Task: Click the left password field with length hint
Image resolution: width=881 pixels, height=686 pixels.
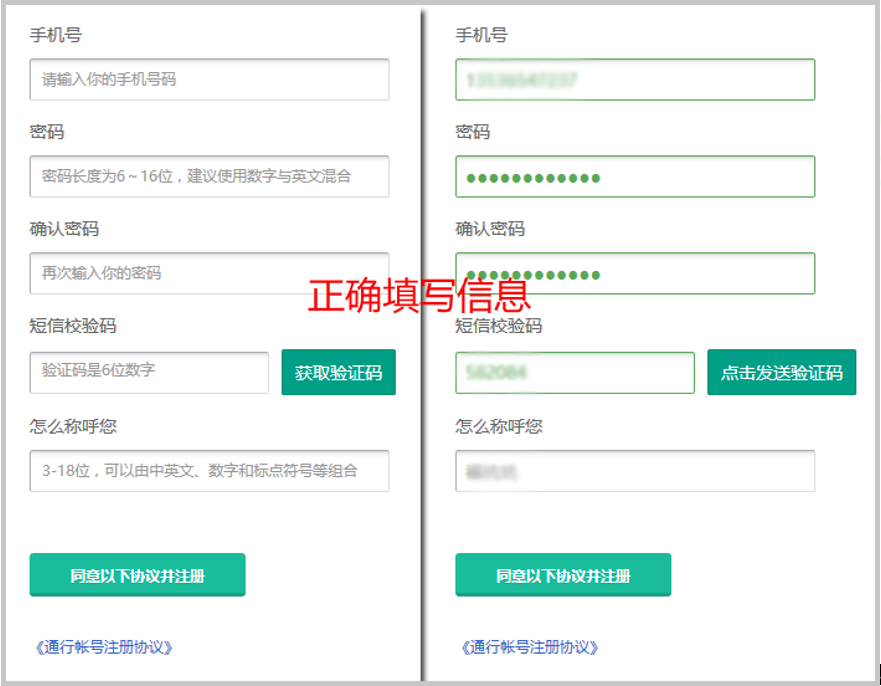Action: [x=209, y=176]
